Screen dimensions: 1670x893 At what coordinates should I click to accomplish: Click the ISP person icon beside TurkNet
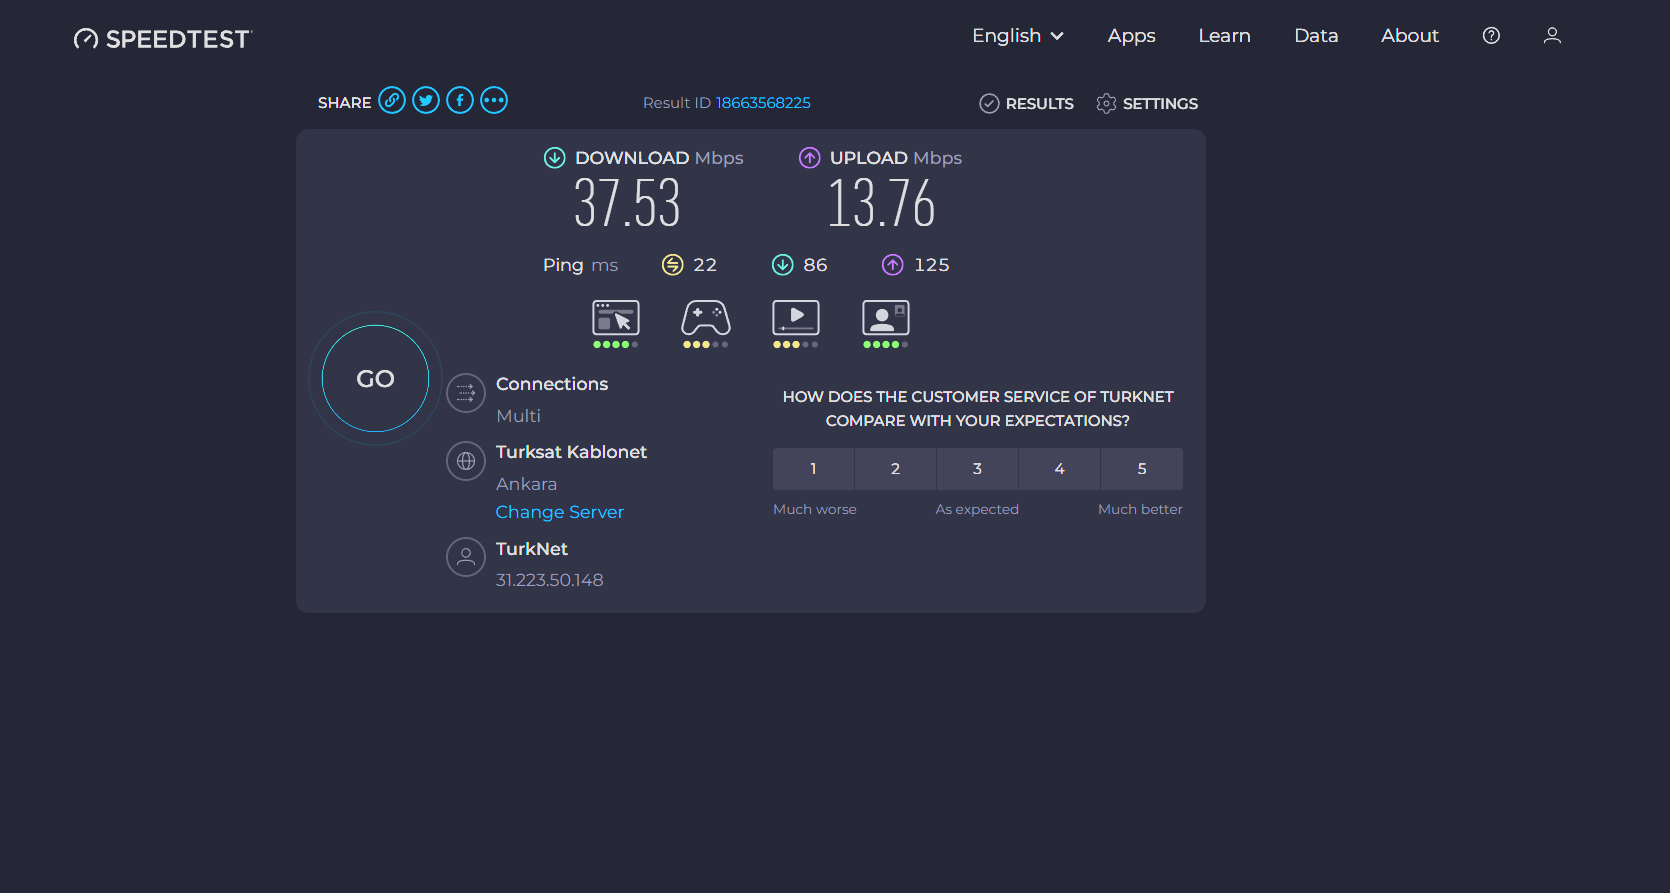466,558
